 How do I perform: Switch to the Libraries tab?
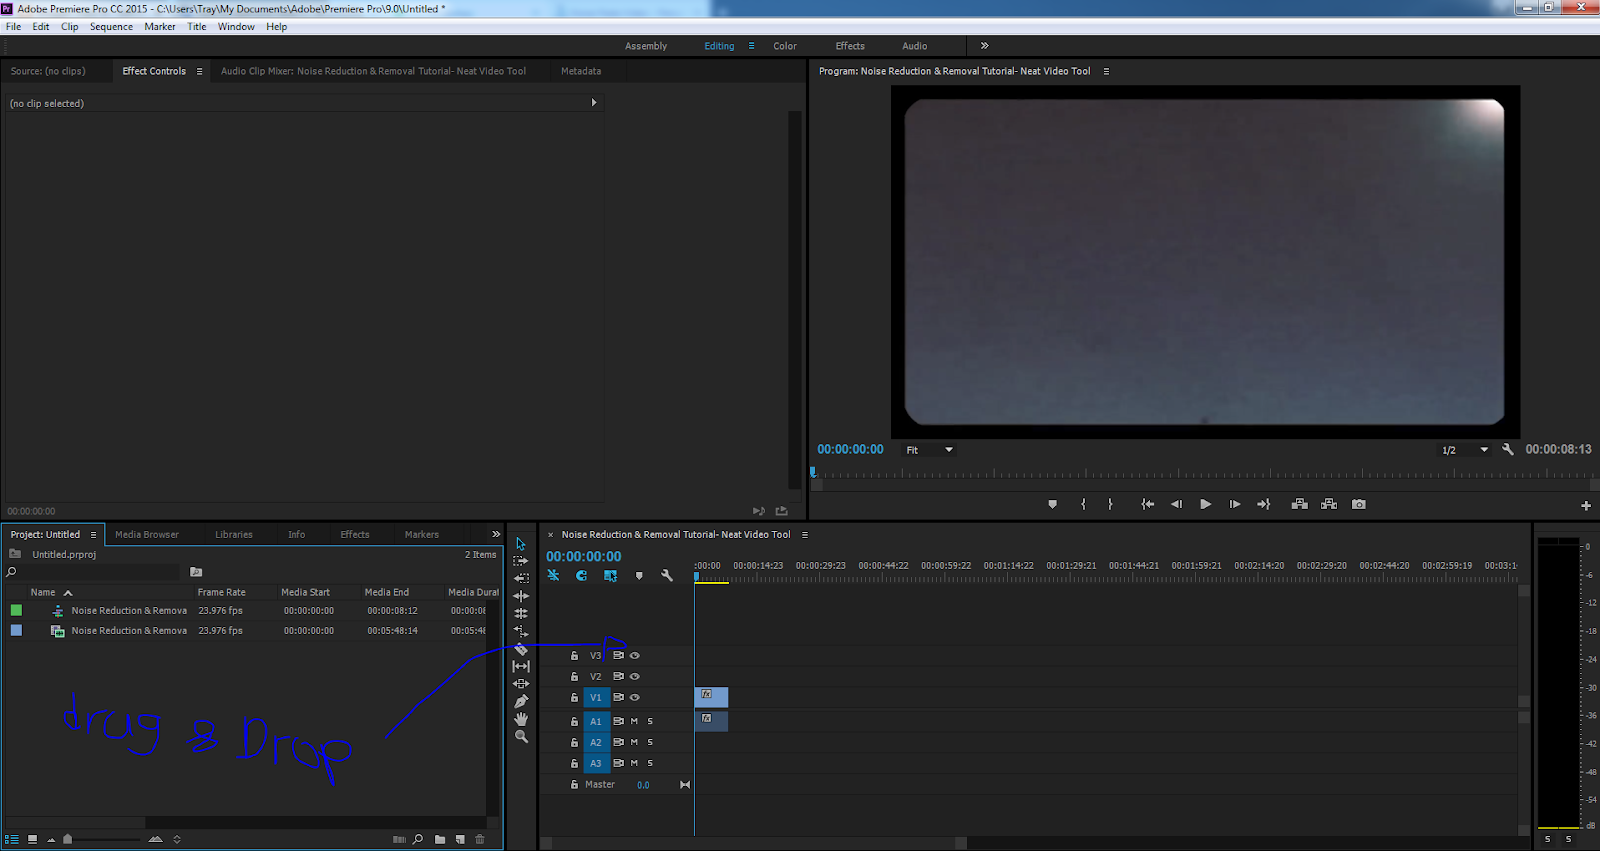pyautogui.click(x=234, y=534)
